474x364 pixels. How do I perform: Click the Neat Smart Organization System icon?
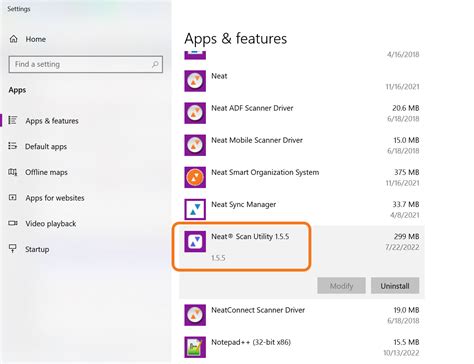195,177
